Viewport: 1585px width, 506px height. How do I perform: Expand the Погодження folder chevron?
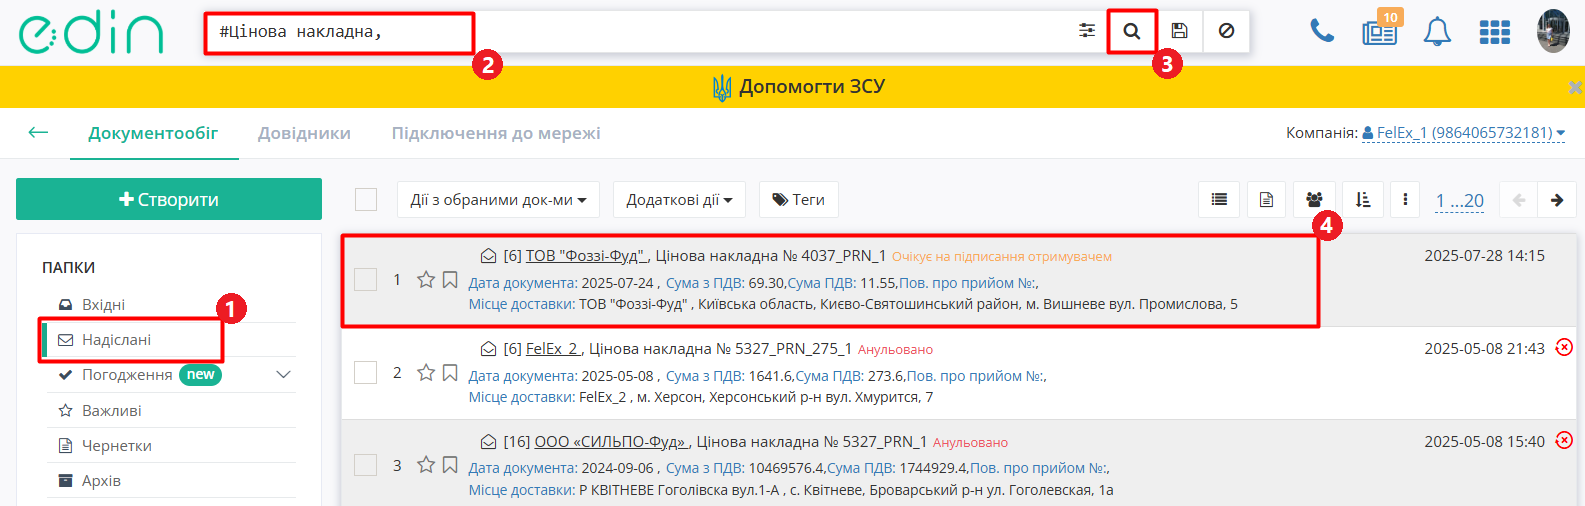(x=283, y=375)
